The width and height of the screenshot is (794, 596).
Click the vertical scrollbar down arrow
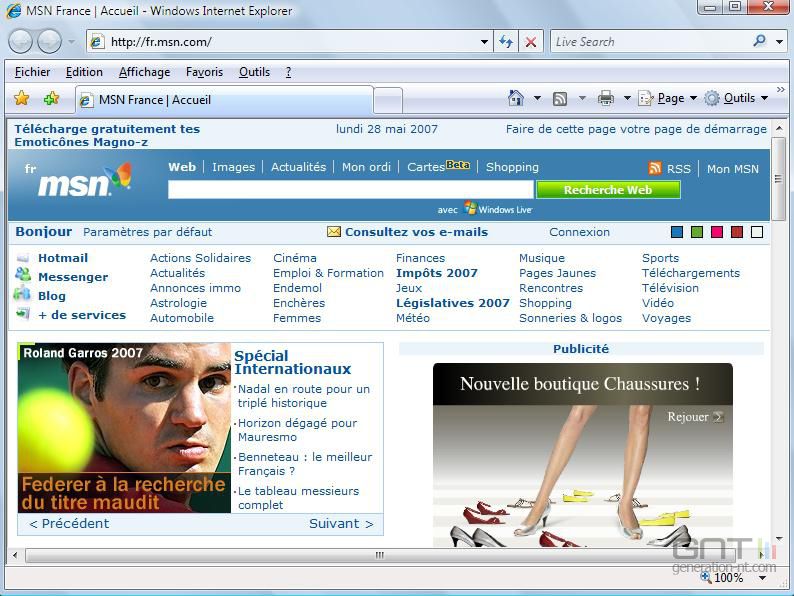click(x=779, y=539)
